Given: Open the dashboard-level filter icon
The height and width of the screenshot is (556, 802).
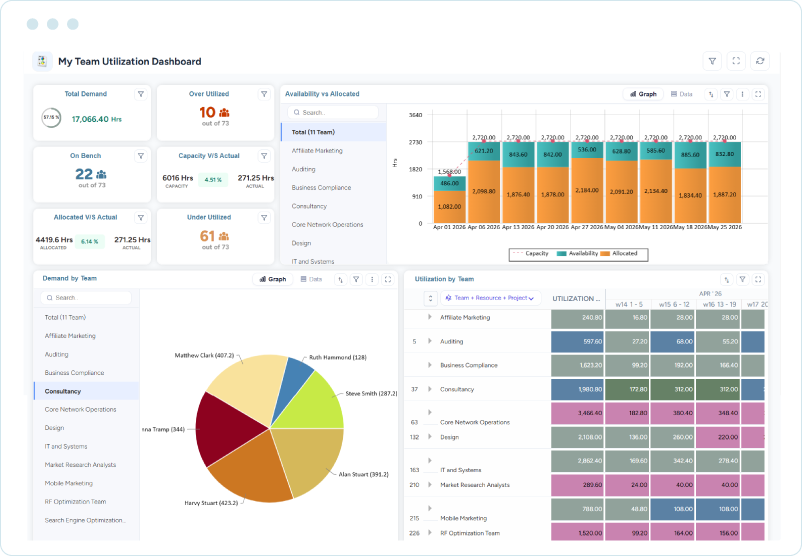Looking at the screenshot, I should click(x=712, y=61).
